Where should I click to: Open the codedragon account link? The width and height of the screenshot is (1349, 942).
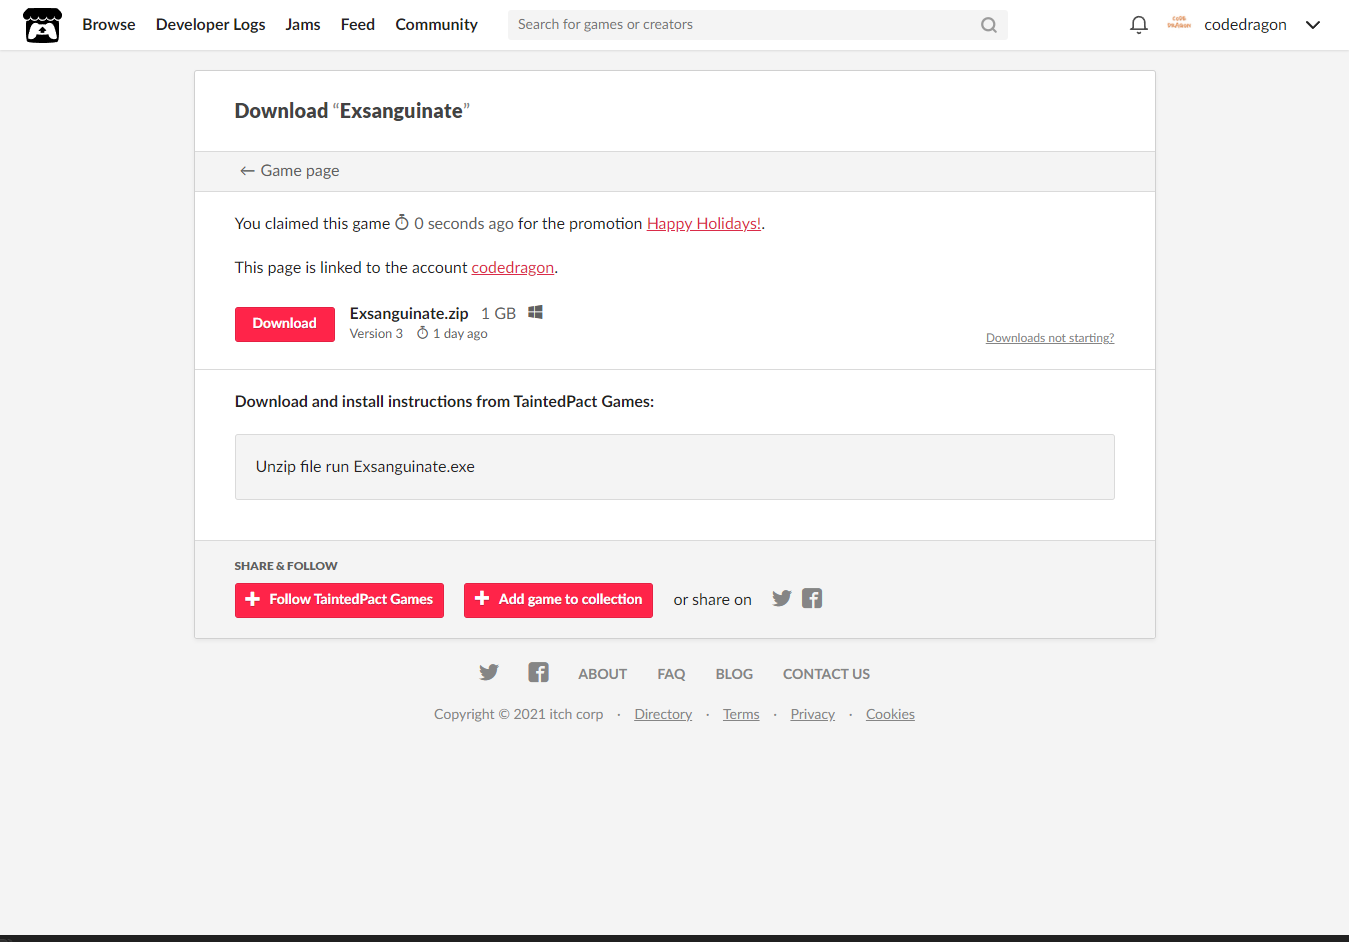pos(513,268)
